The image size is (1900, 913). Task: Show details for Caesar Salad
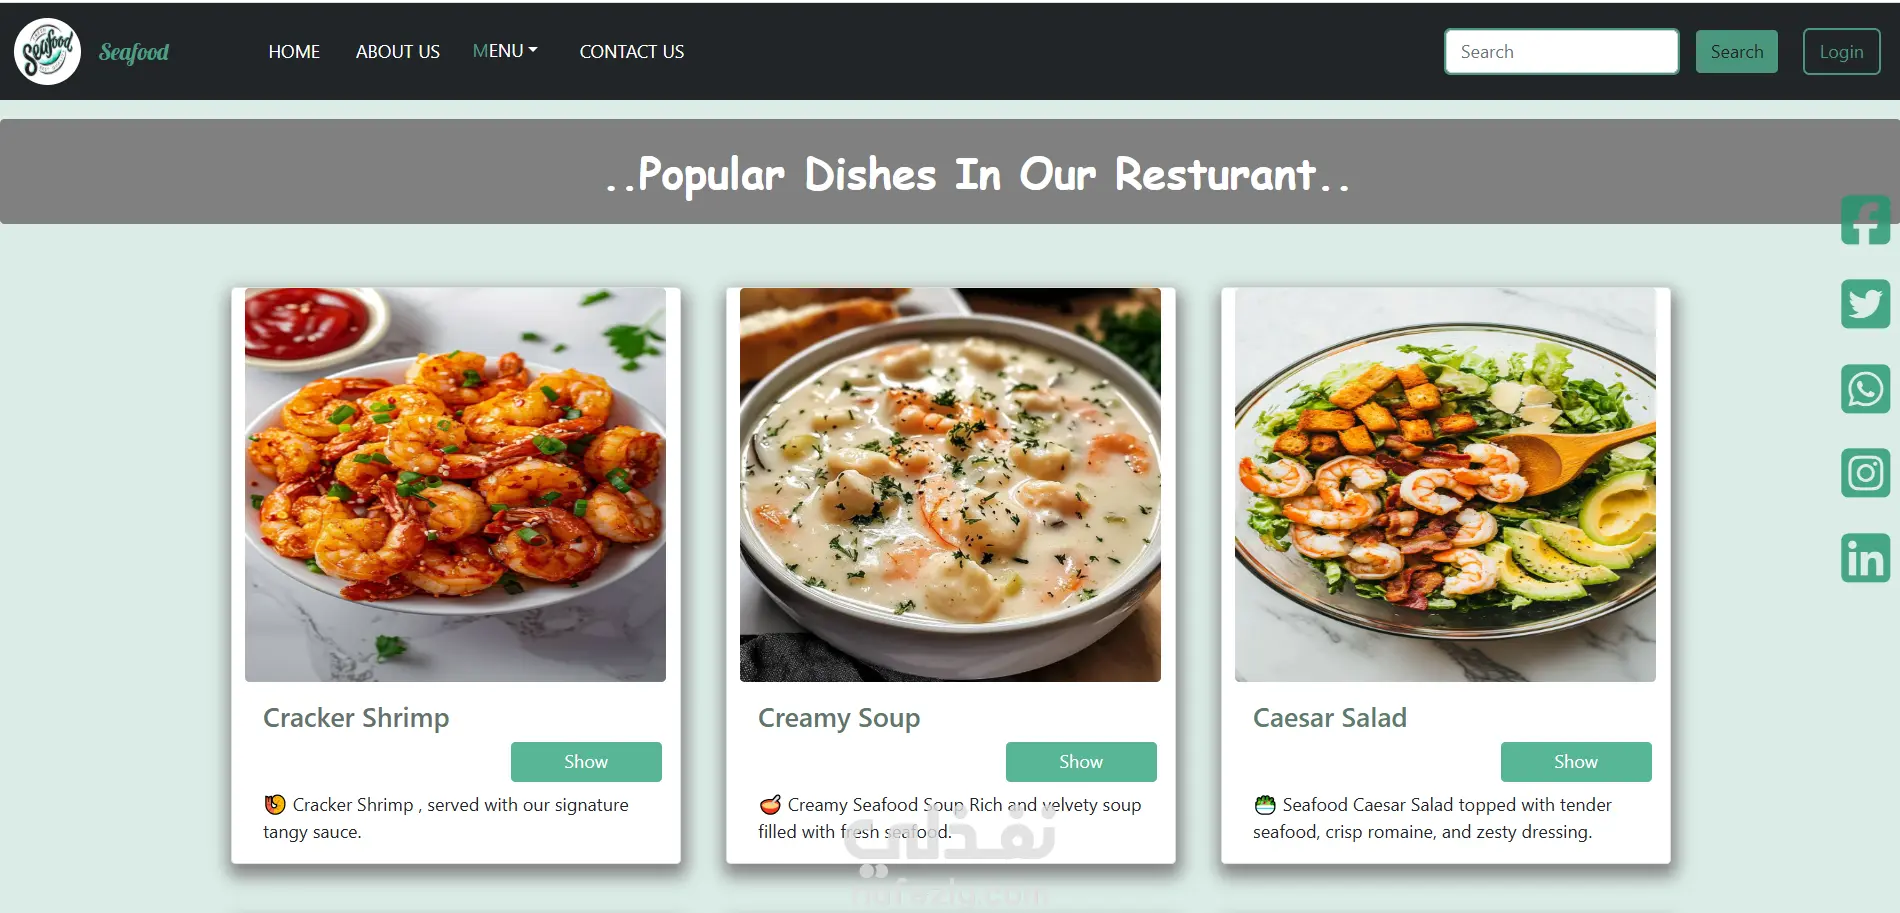(x=1576, y=762)
